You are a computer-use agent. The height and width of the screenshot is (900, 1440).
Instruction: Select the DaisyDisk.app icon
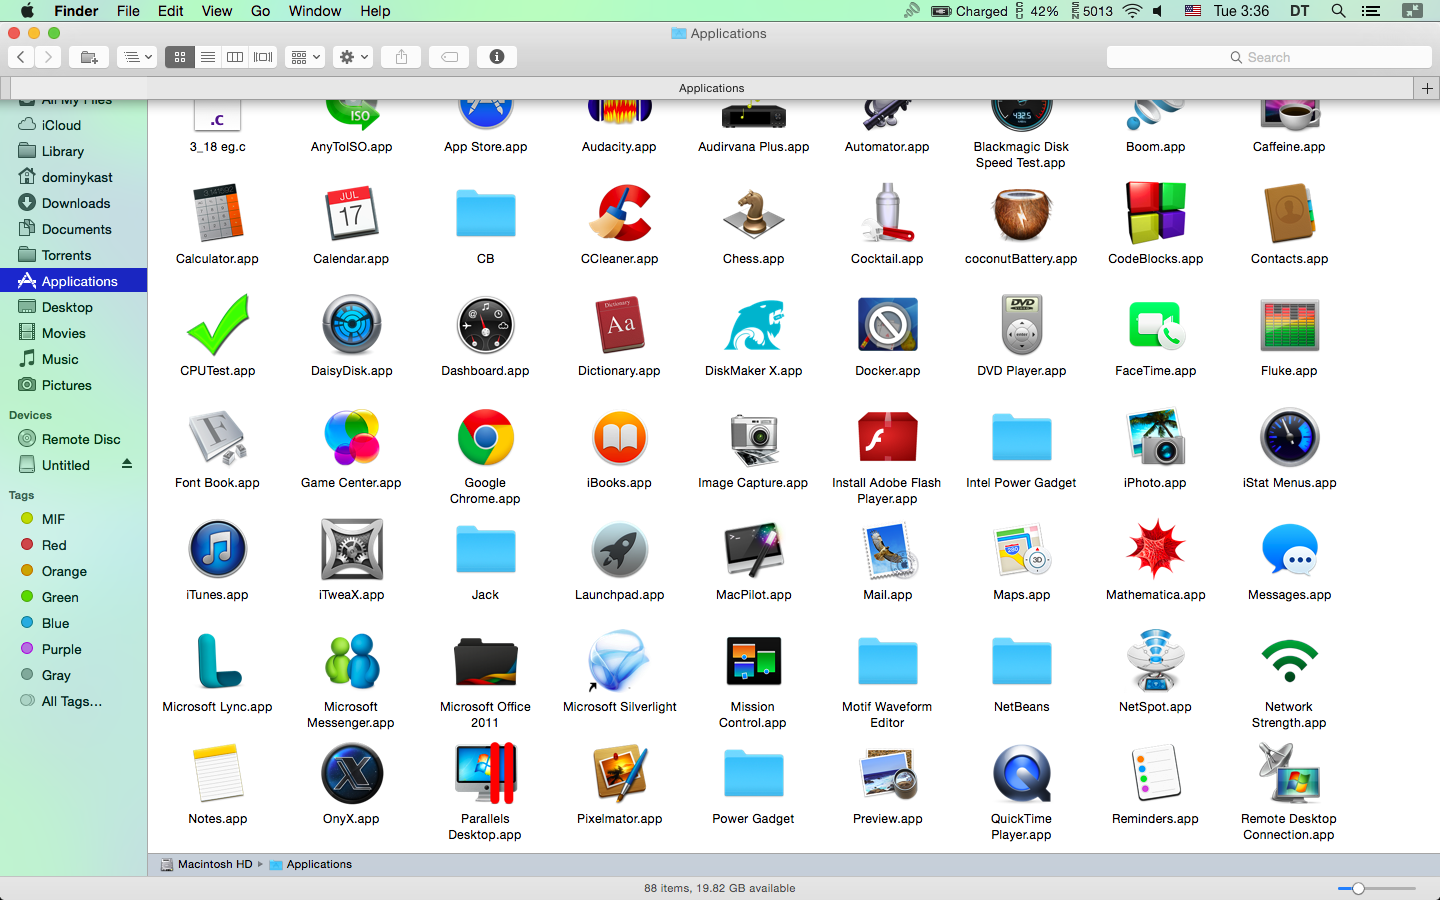tap(351, 325)
